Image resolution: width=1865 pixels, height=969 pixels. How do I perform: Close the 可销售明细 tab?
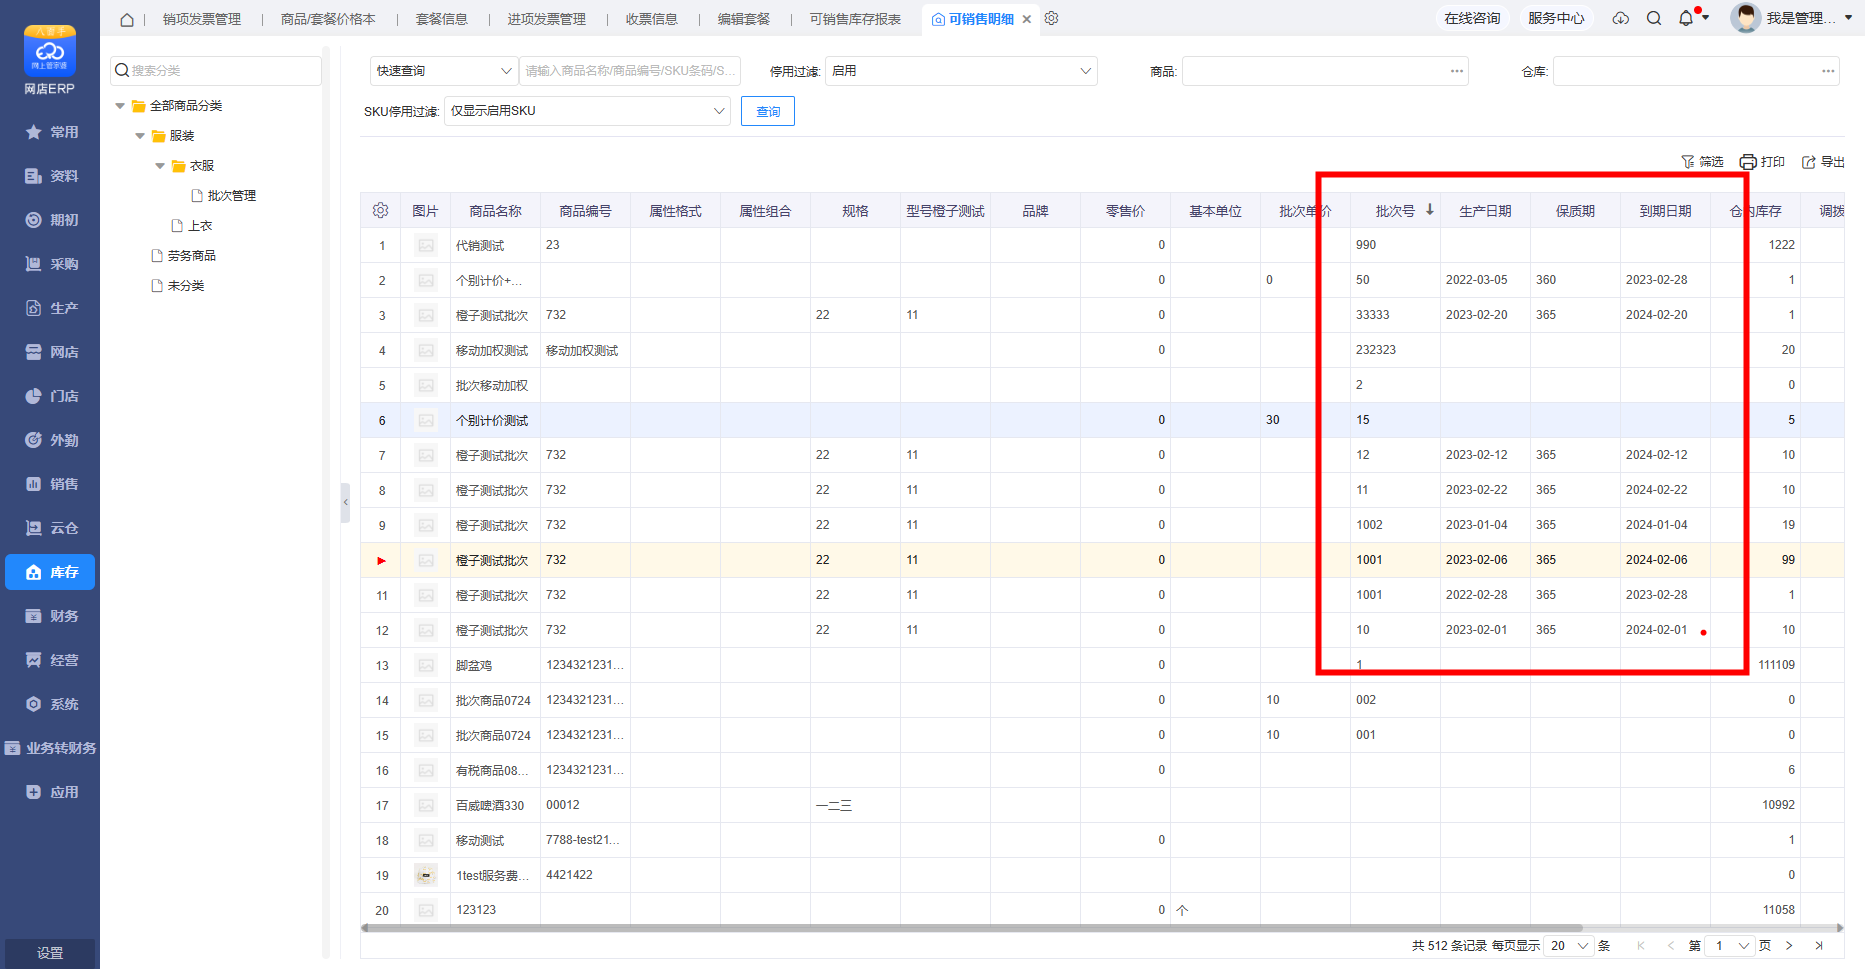tap(1027, 19)
